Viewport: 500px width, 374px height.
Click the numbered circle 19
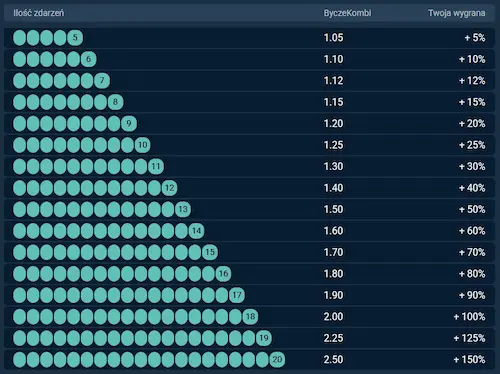(264, 338)
